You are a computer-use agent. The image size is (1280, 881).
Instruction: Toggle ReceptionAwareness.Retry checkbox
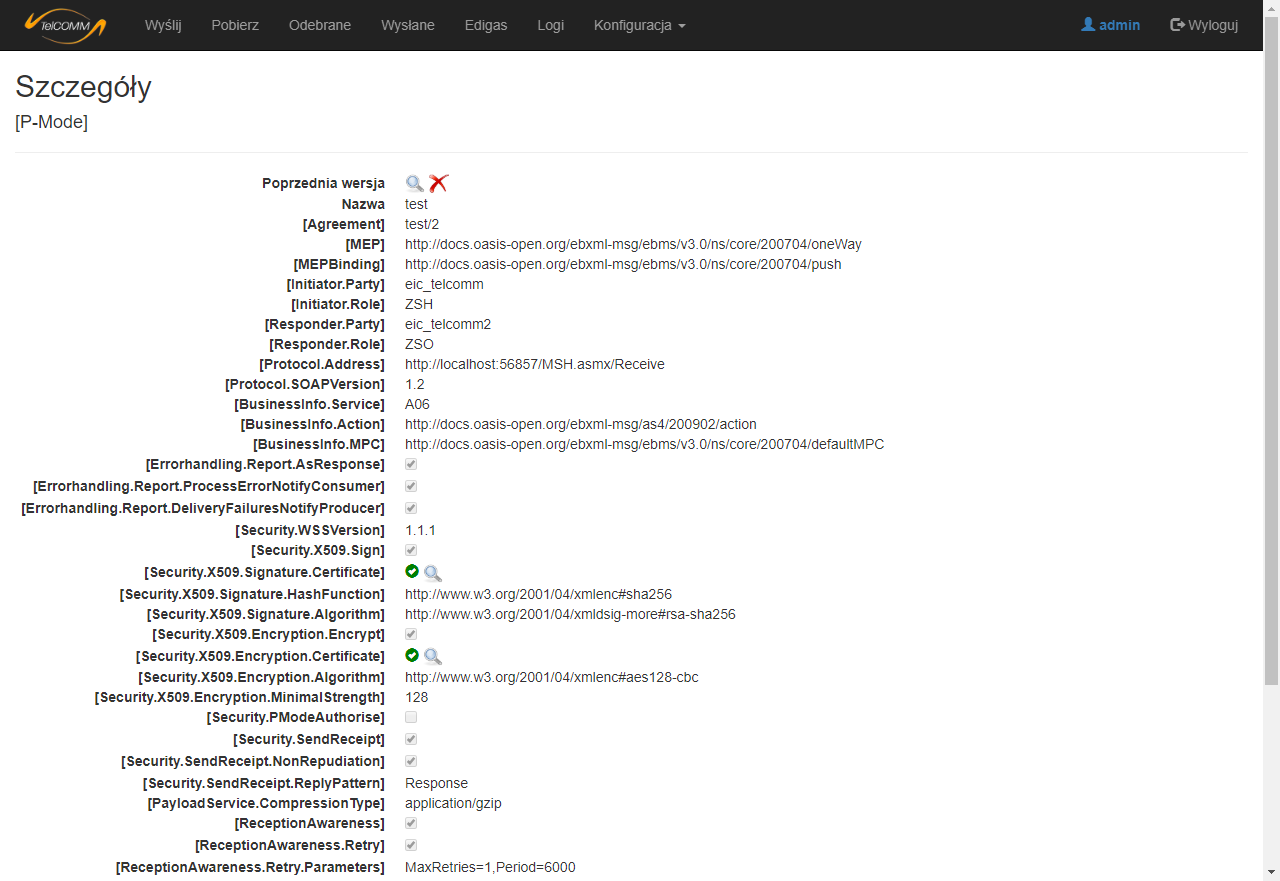(x=411, y=846)
